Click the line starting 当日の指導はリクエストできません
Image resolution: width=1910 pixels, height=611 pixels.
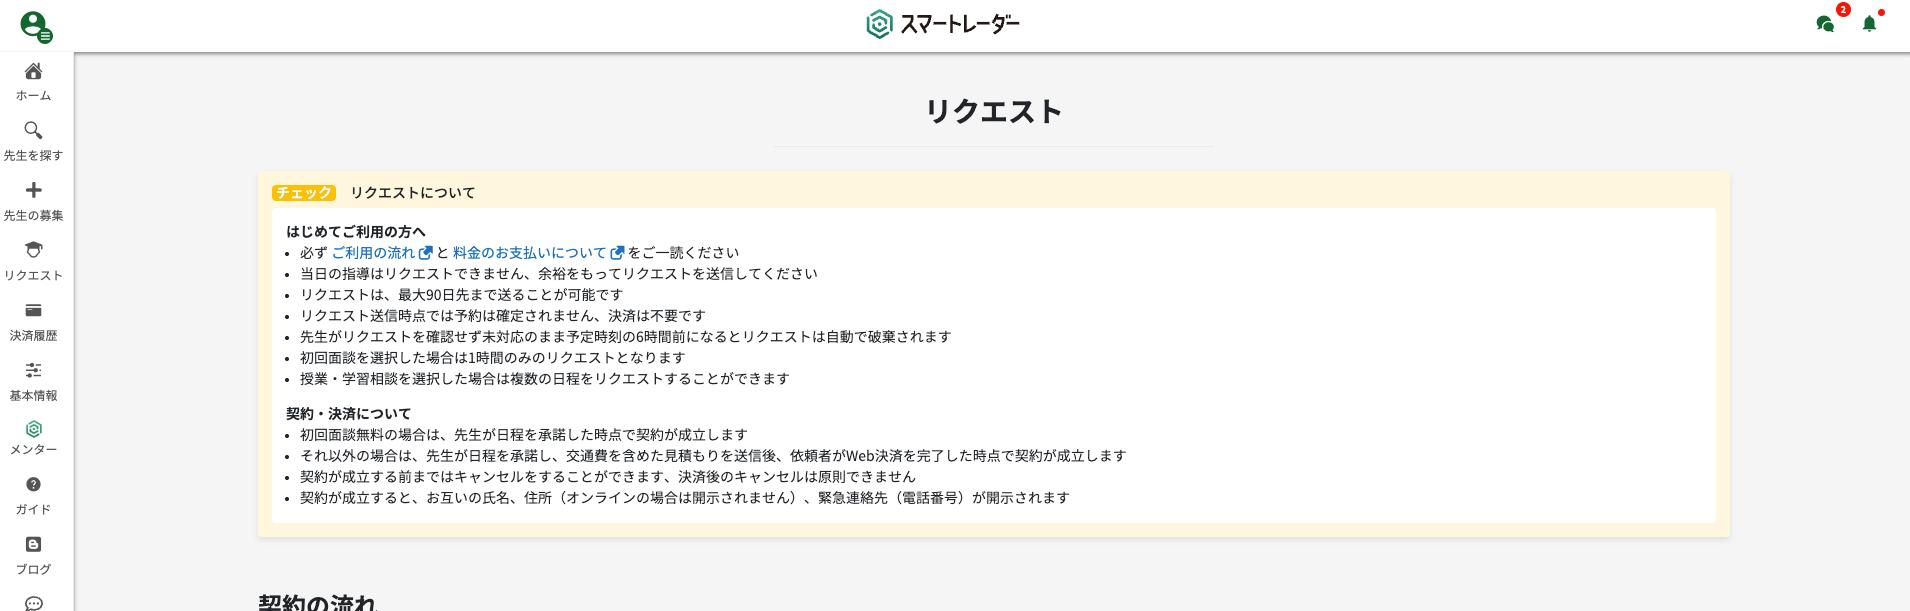559,274
